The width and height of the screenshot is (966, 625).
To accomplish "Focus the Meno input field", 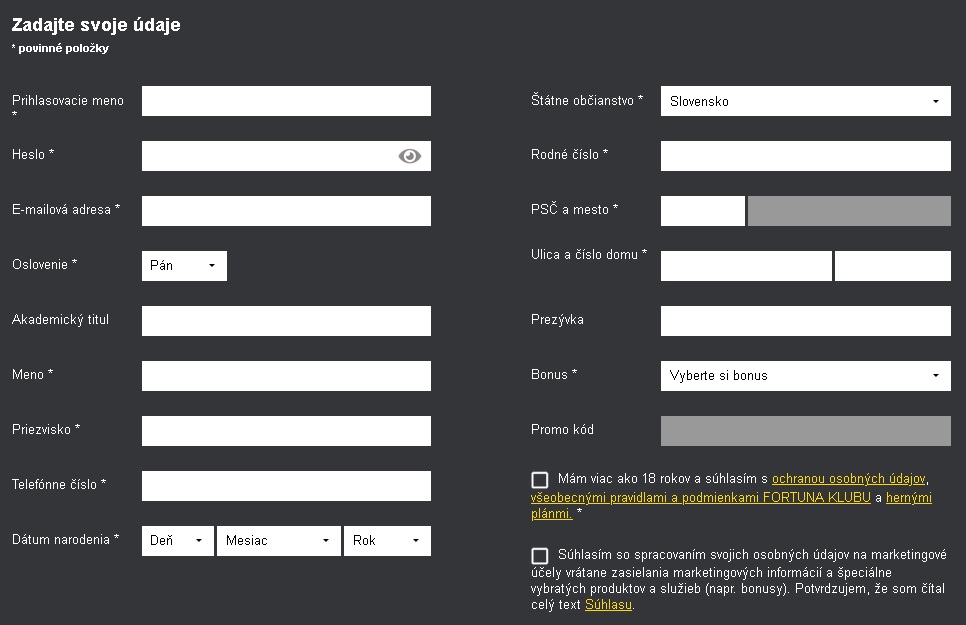I will pos(286,375).
